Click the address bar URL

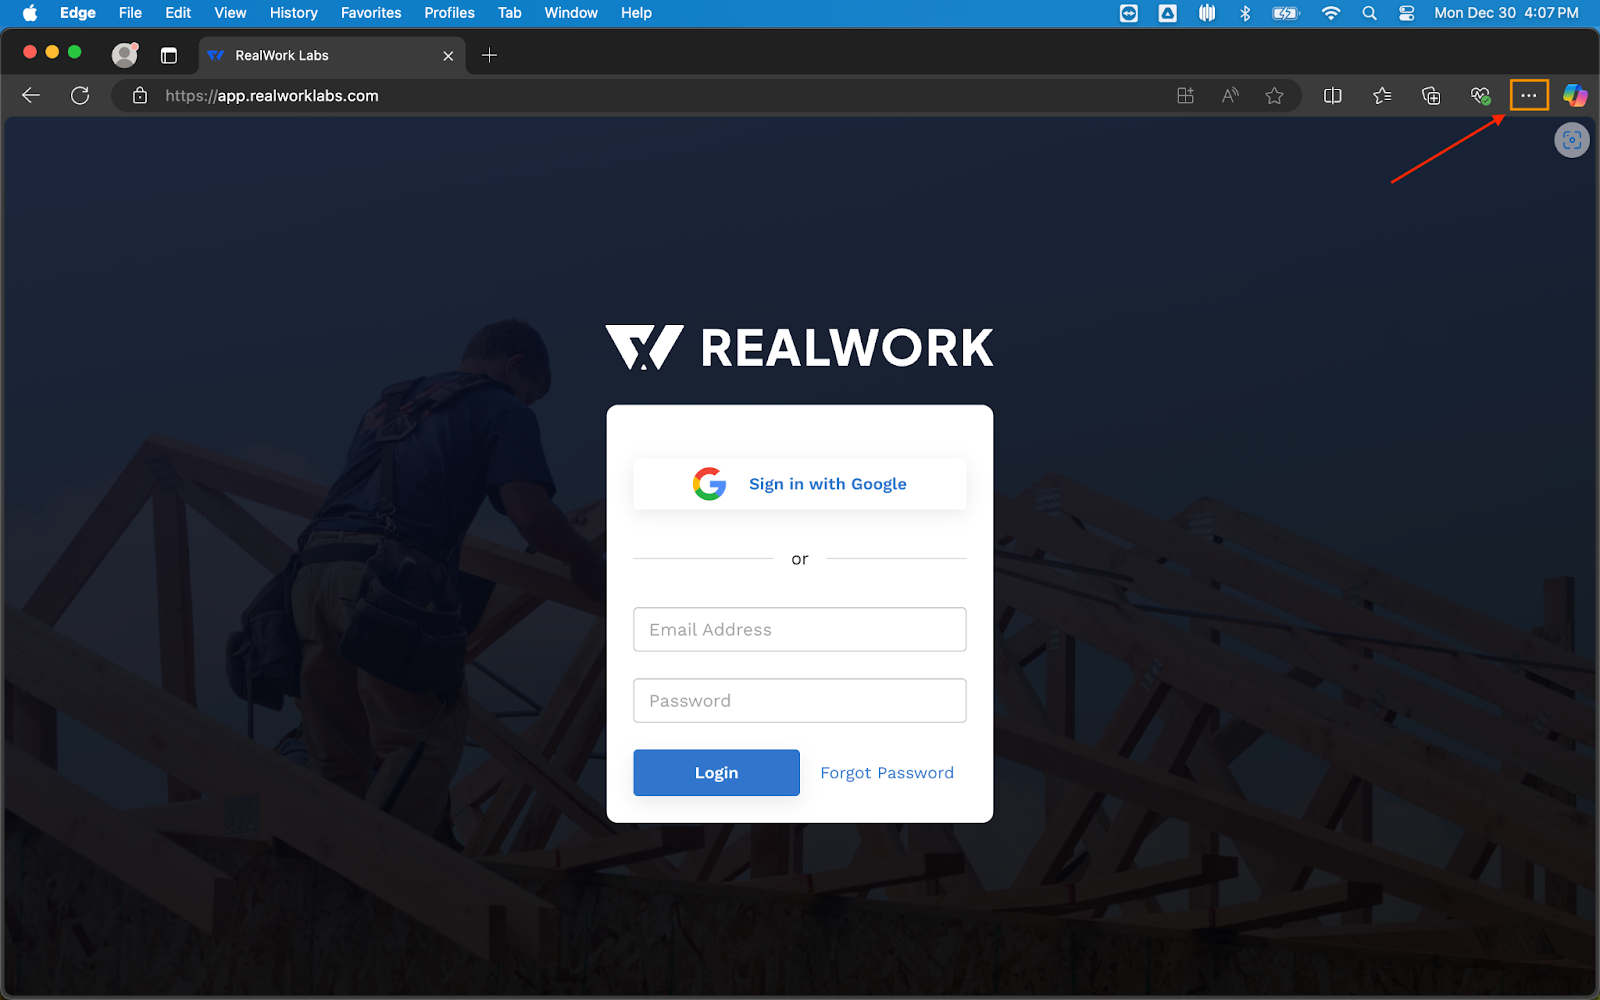point(272,96)
